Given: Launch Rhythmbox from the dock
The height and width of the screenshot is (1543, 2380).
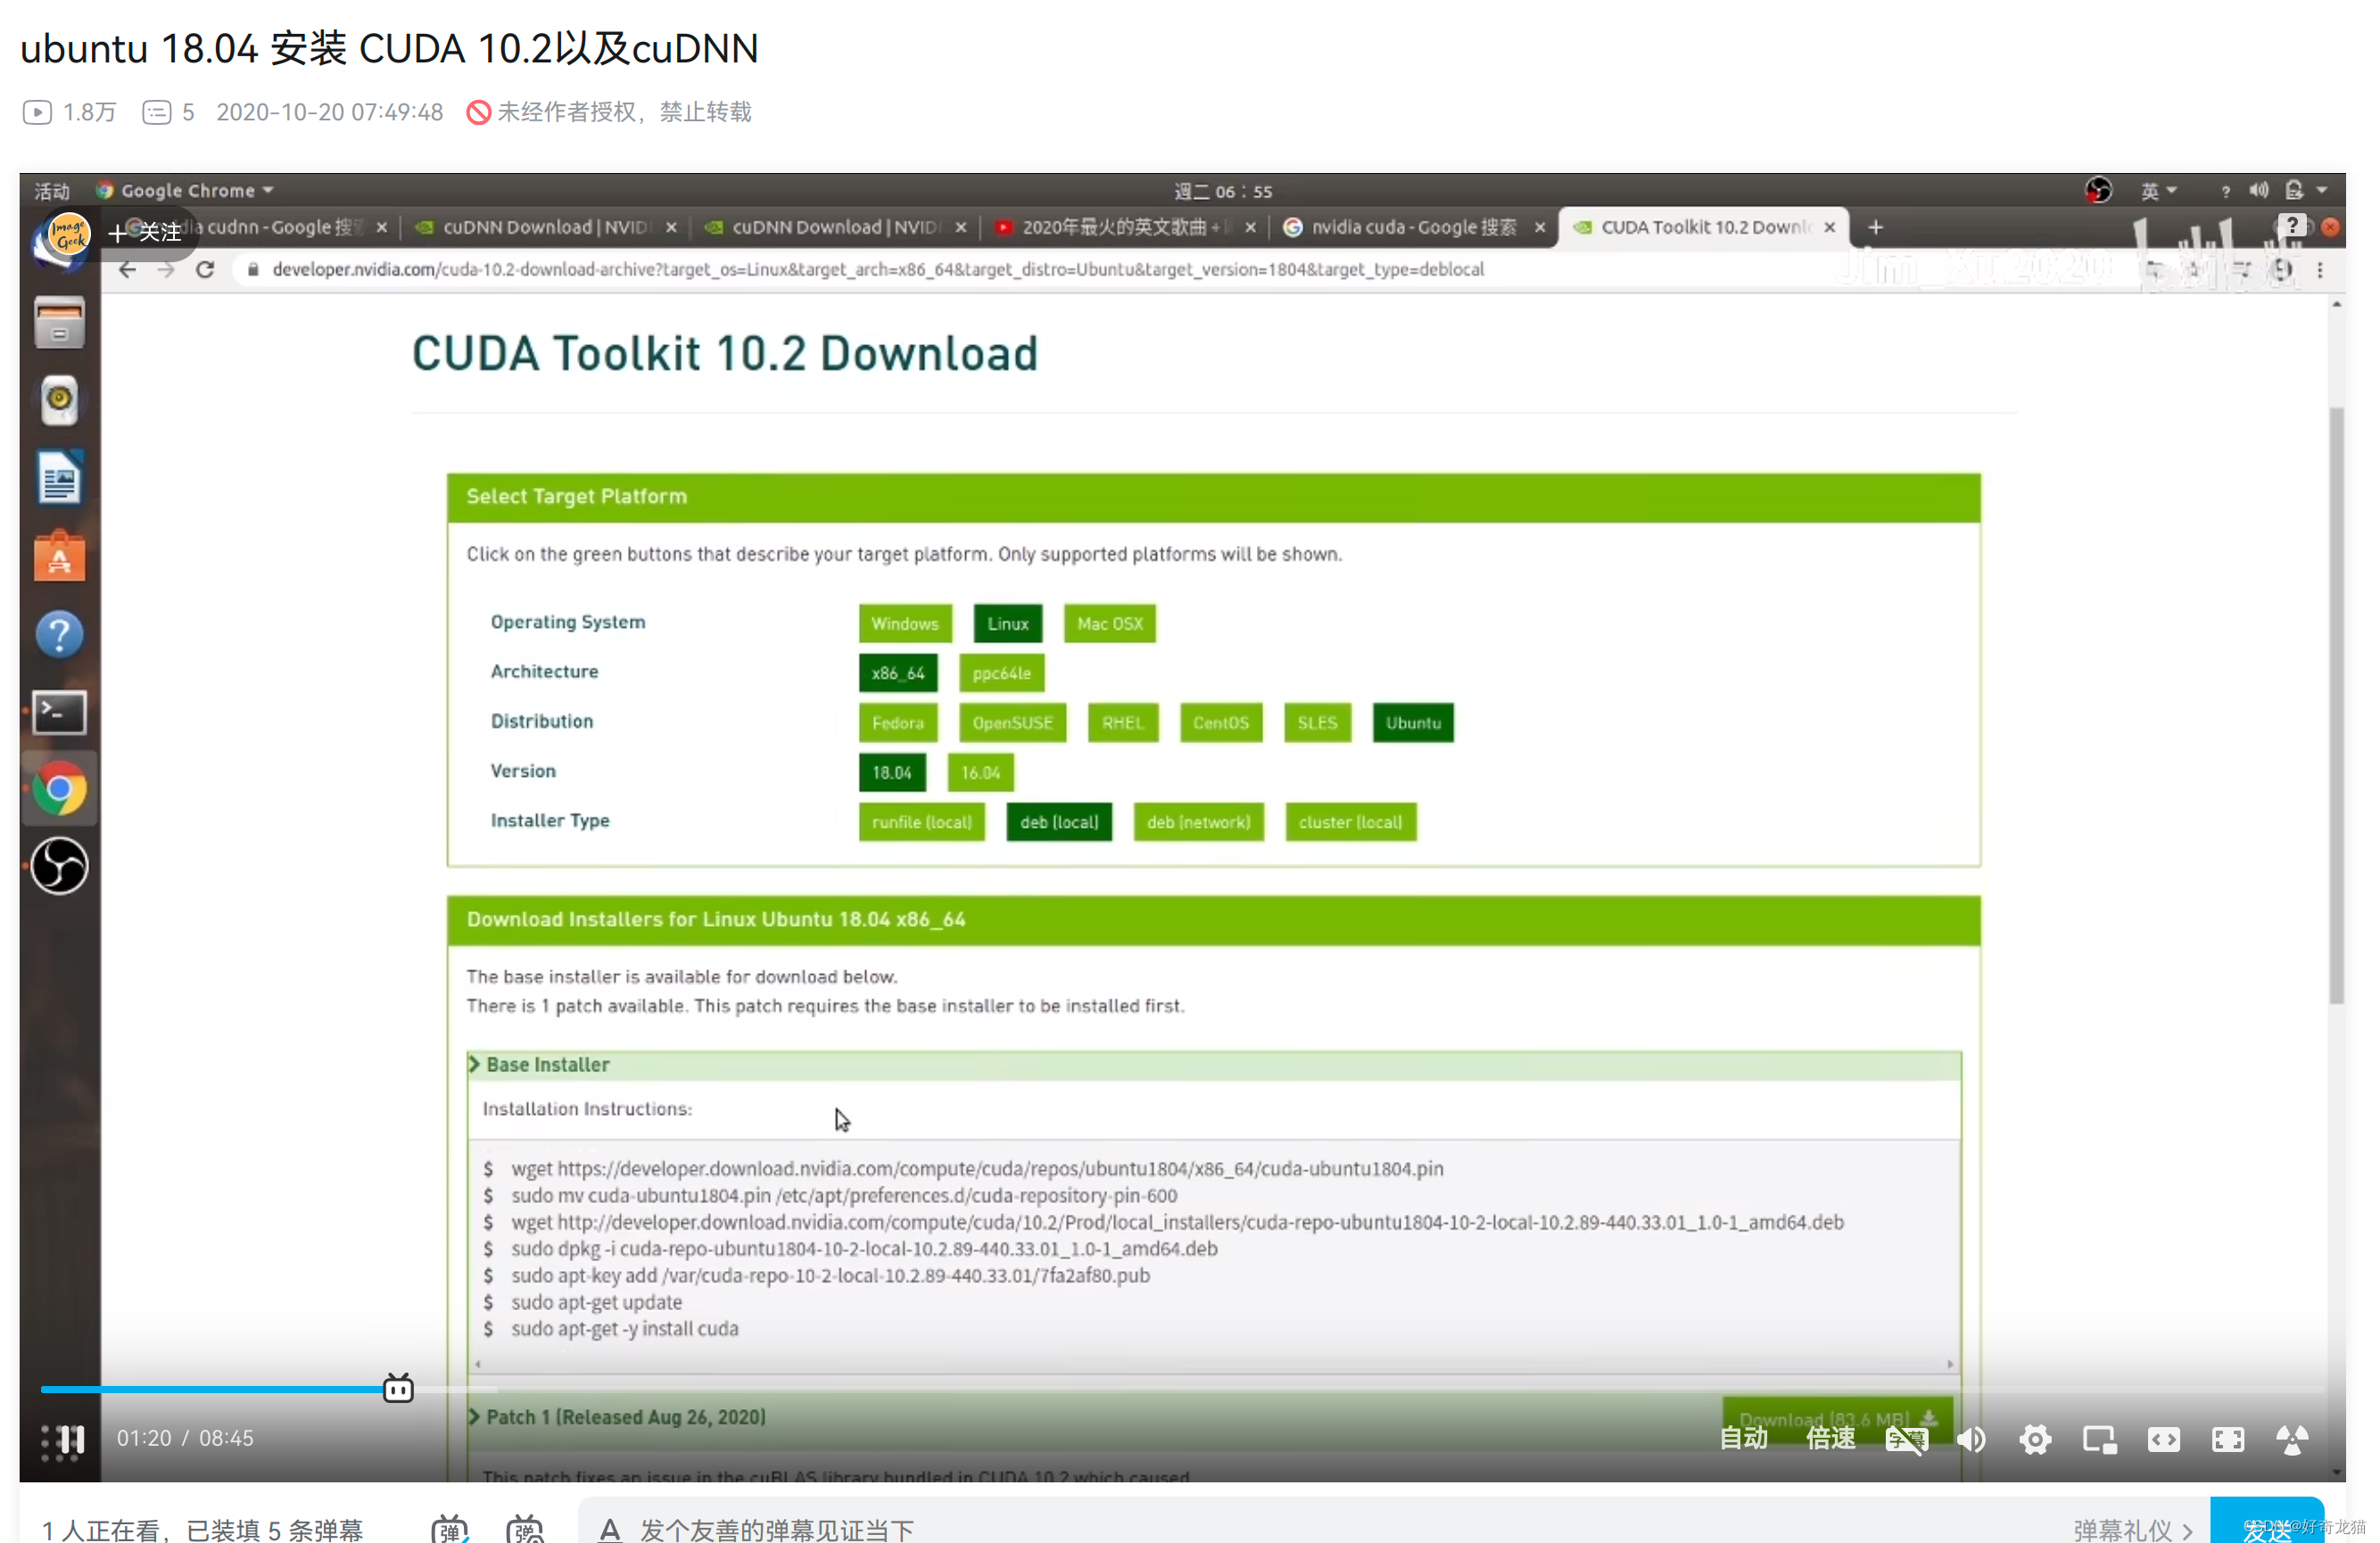Looking at the screenshot, I should coord(59,400).
